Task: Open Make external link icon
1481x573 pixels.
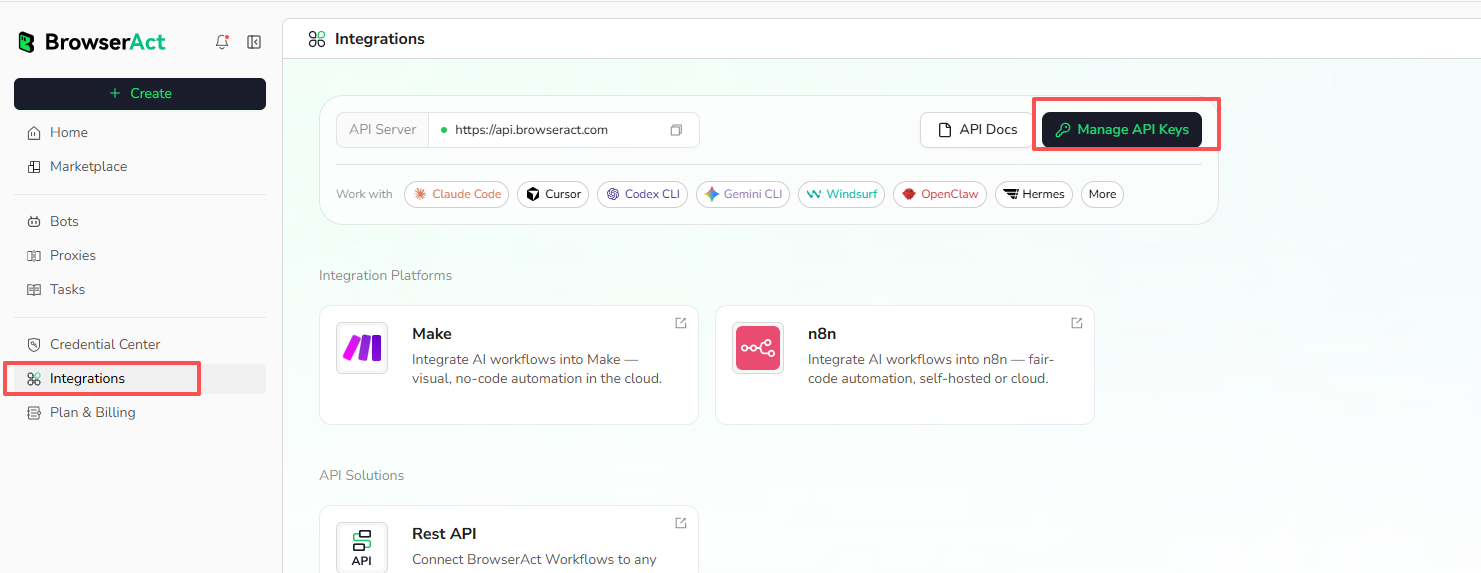Action: pyautogui.click(x=681, y=323)
